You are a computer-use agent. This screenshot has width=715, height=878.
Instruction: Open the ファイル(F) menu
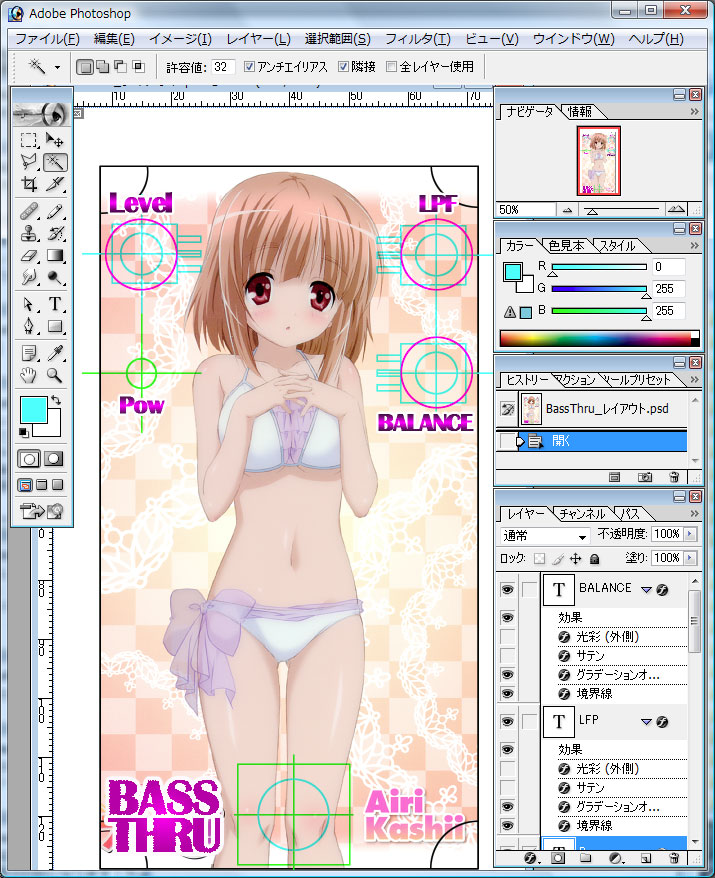click(x=47, y=39)
